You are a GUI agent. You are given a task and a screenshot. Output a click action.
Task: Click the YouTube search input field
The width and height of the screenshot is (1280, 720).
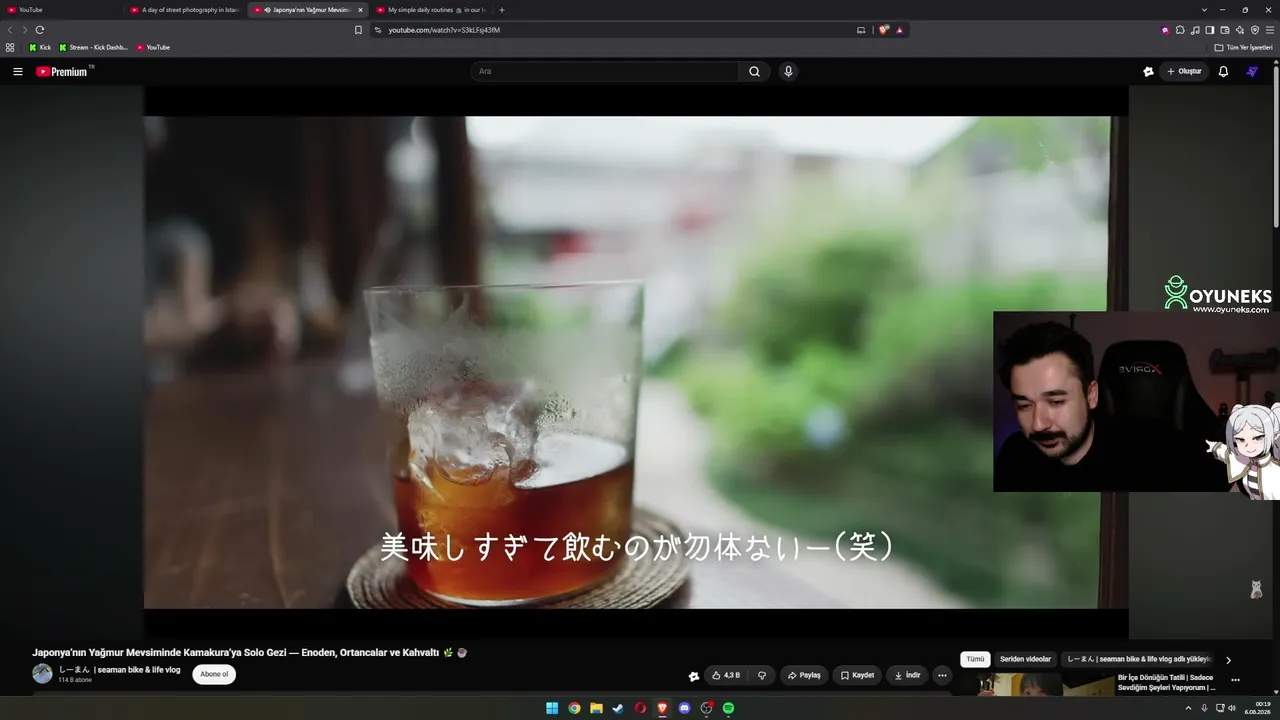tap(605, 71)
